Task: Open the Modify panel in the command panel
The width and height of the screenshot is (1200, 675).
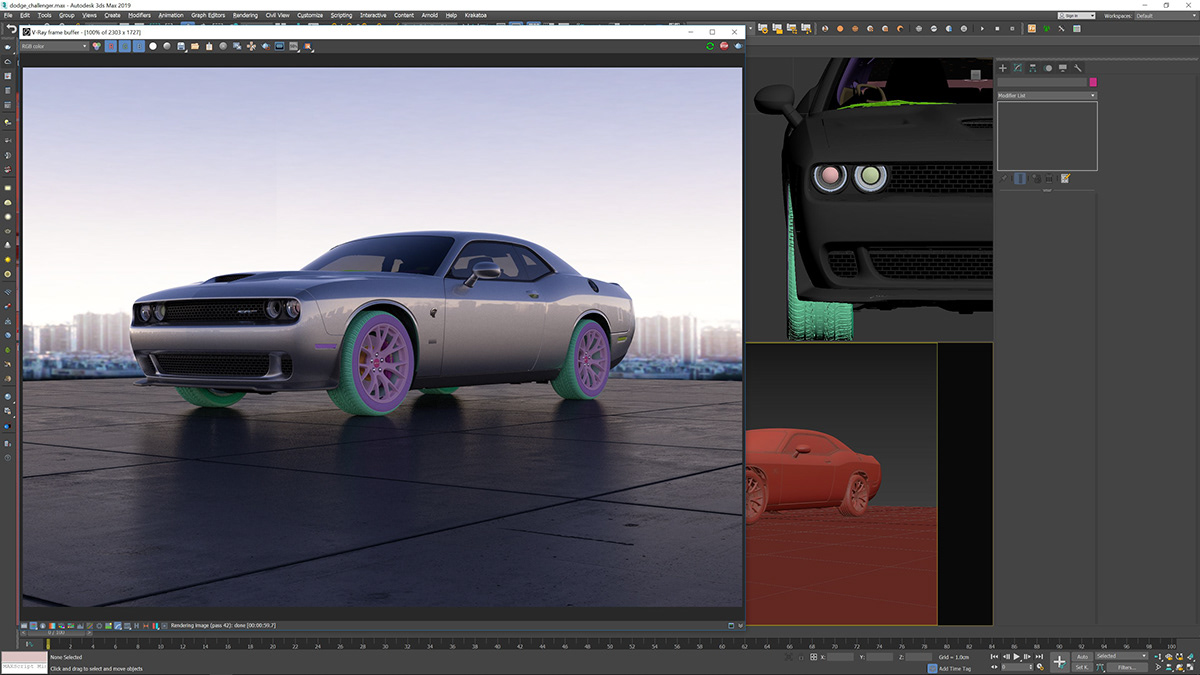Action: point(1018,68)
